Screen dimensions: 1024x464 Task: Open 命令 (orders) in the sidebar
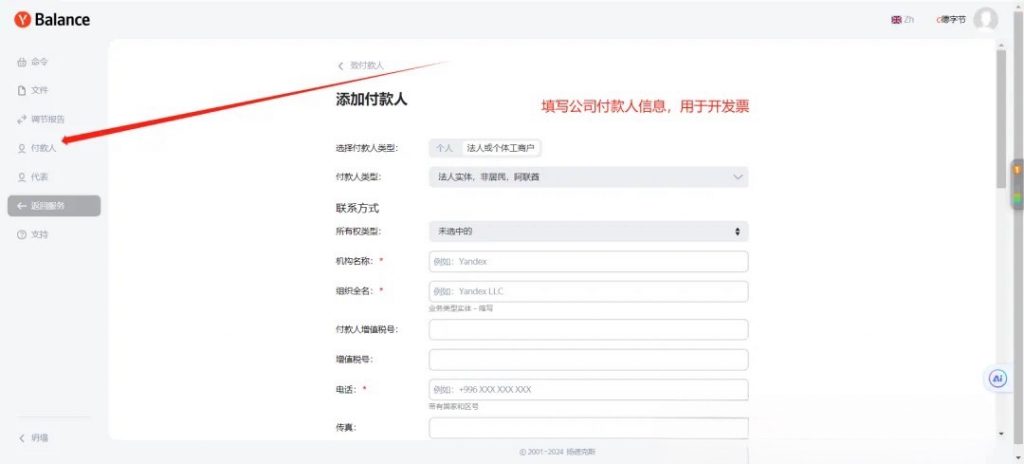coord(39,62)
